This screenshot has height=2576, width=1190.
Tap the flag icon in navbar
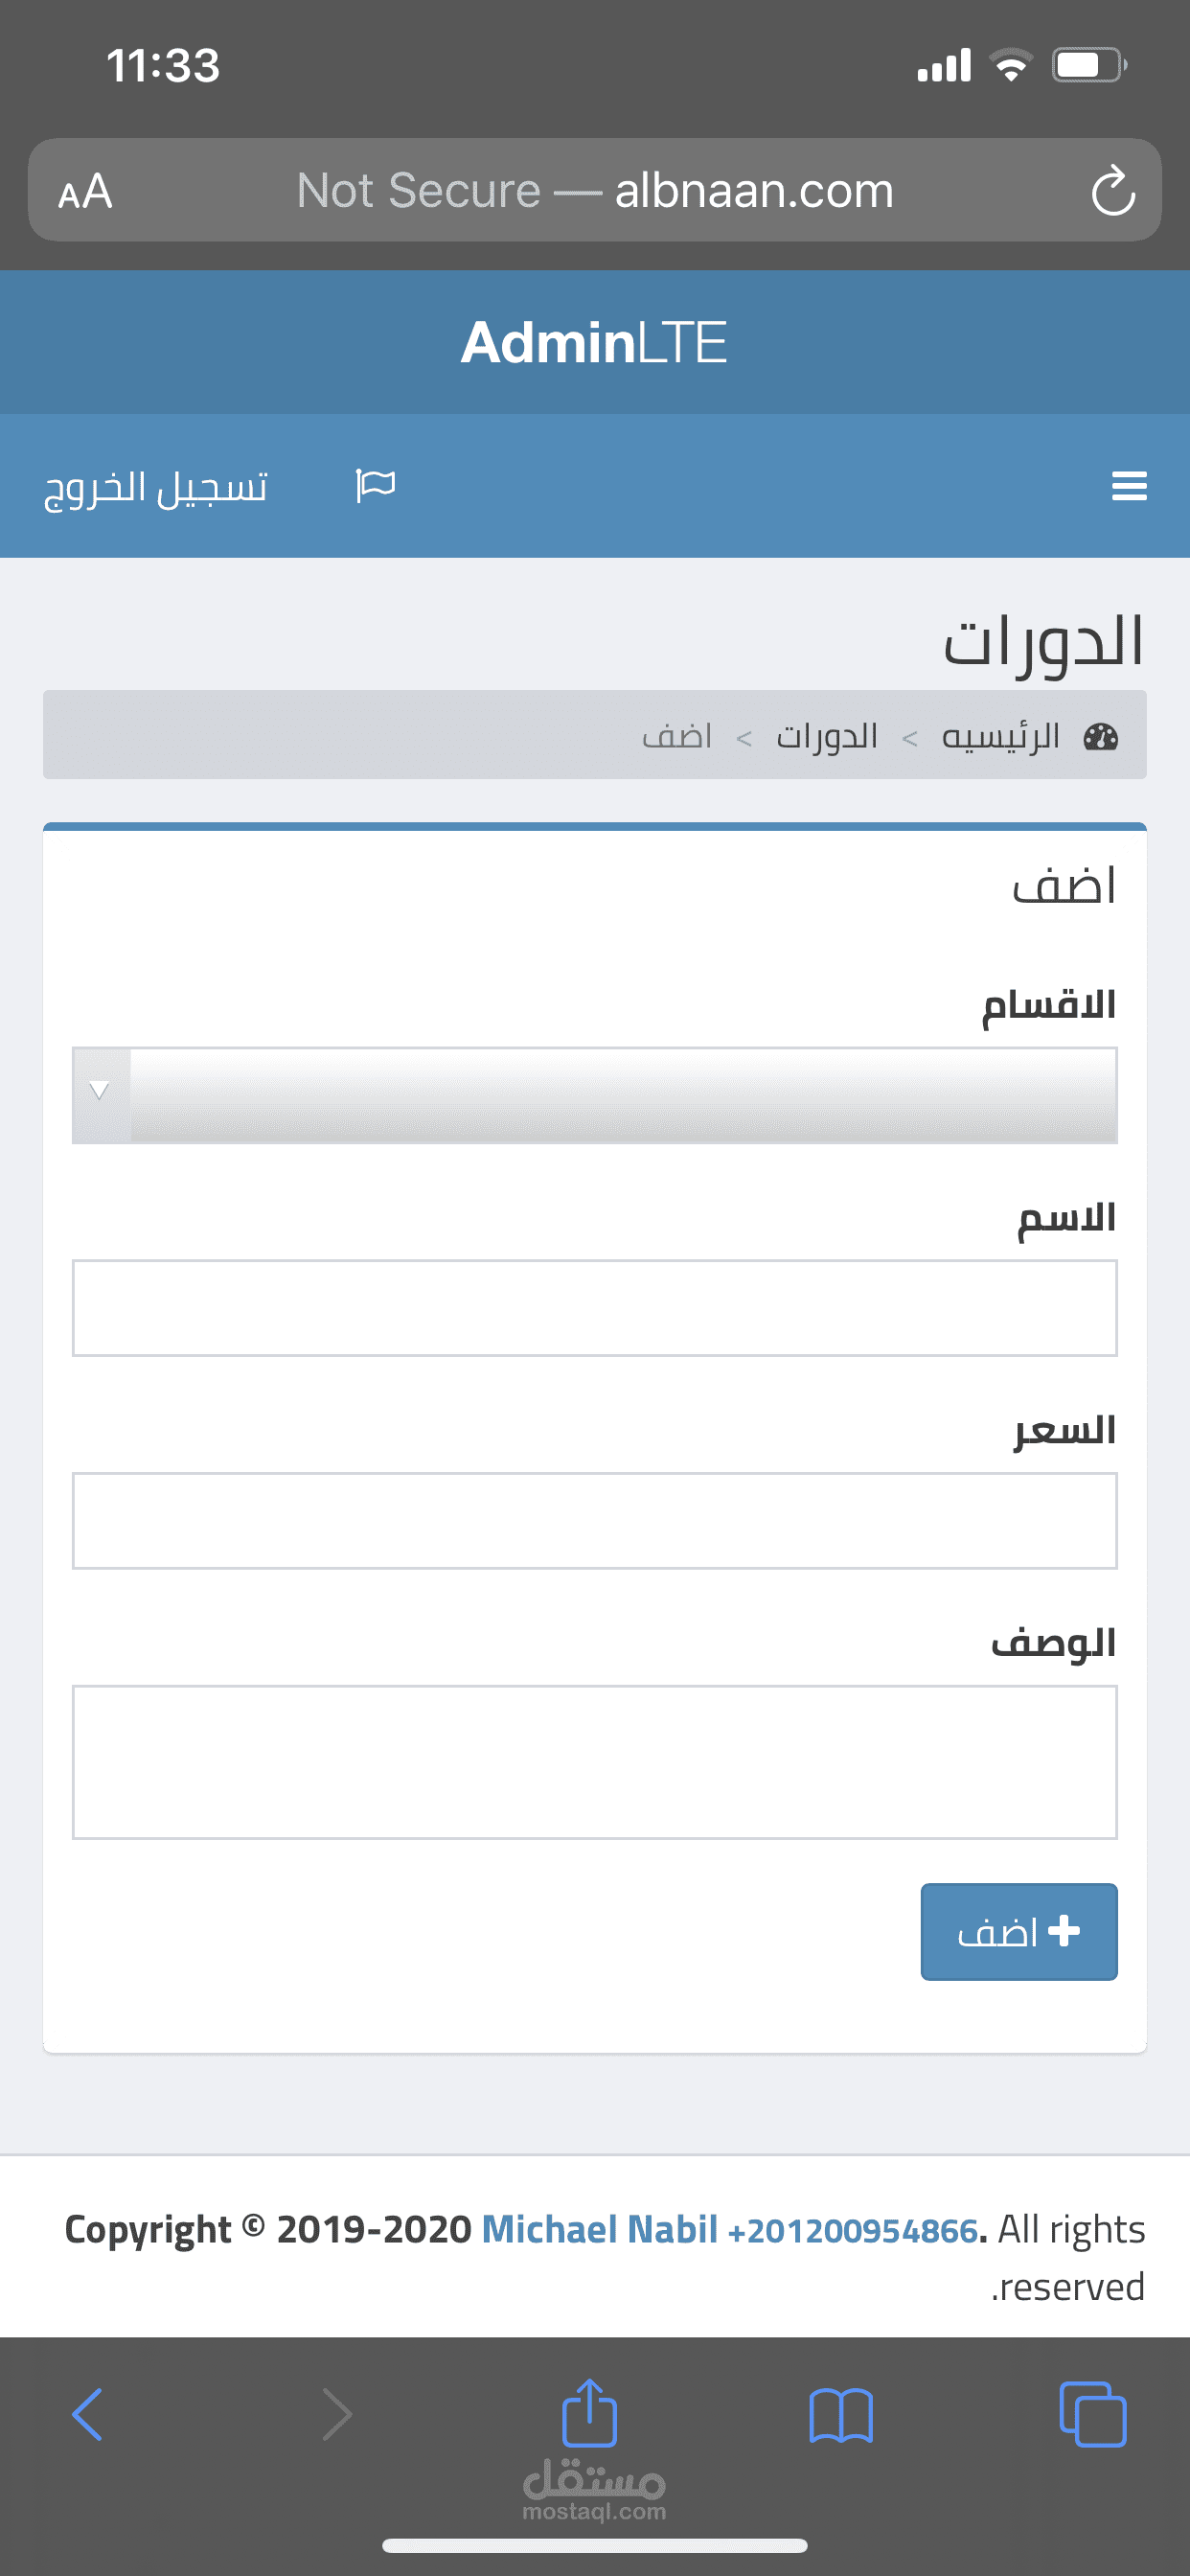tap(376, 486)
